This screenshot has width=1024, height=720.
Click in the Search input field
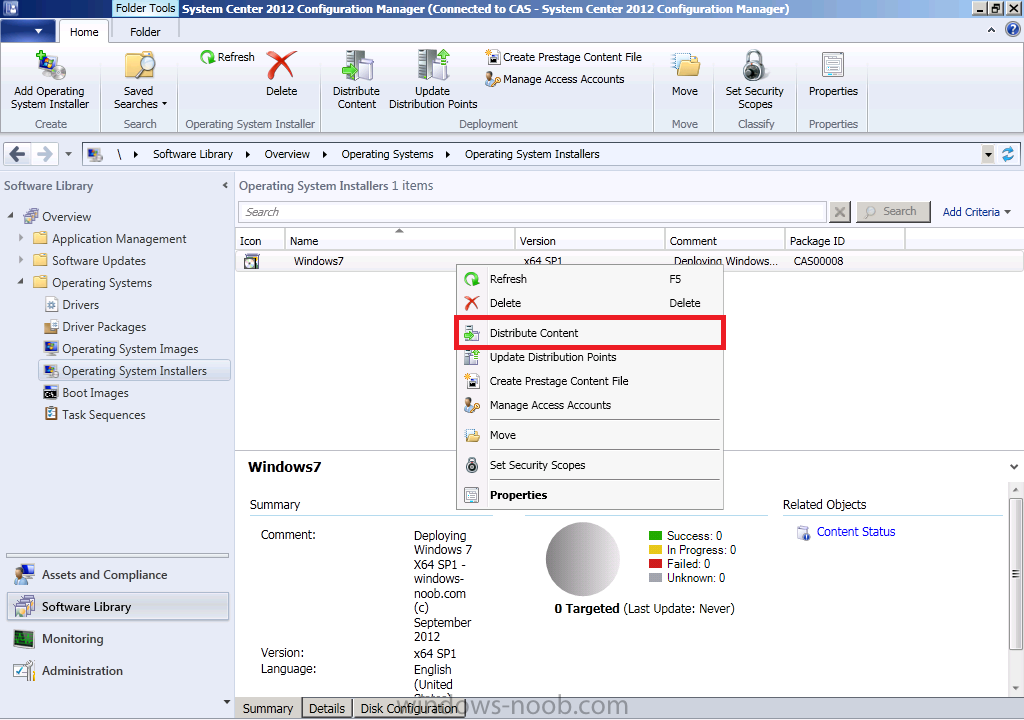[532, 212]
